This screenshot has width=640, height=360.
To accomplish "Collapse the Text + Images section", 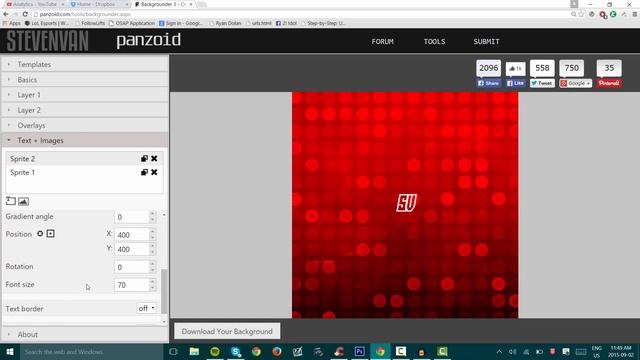I will point(85,140).
